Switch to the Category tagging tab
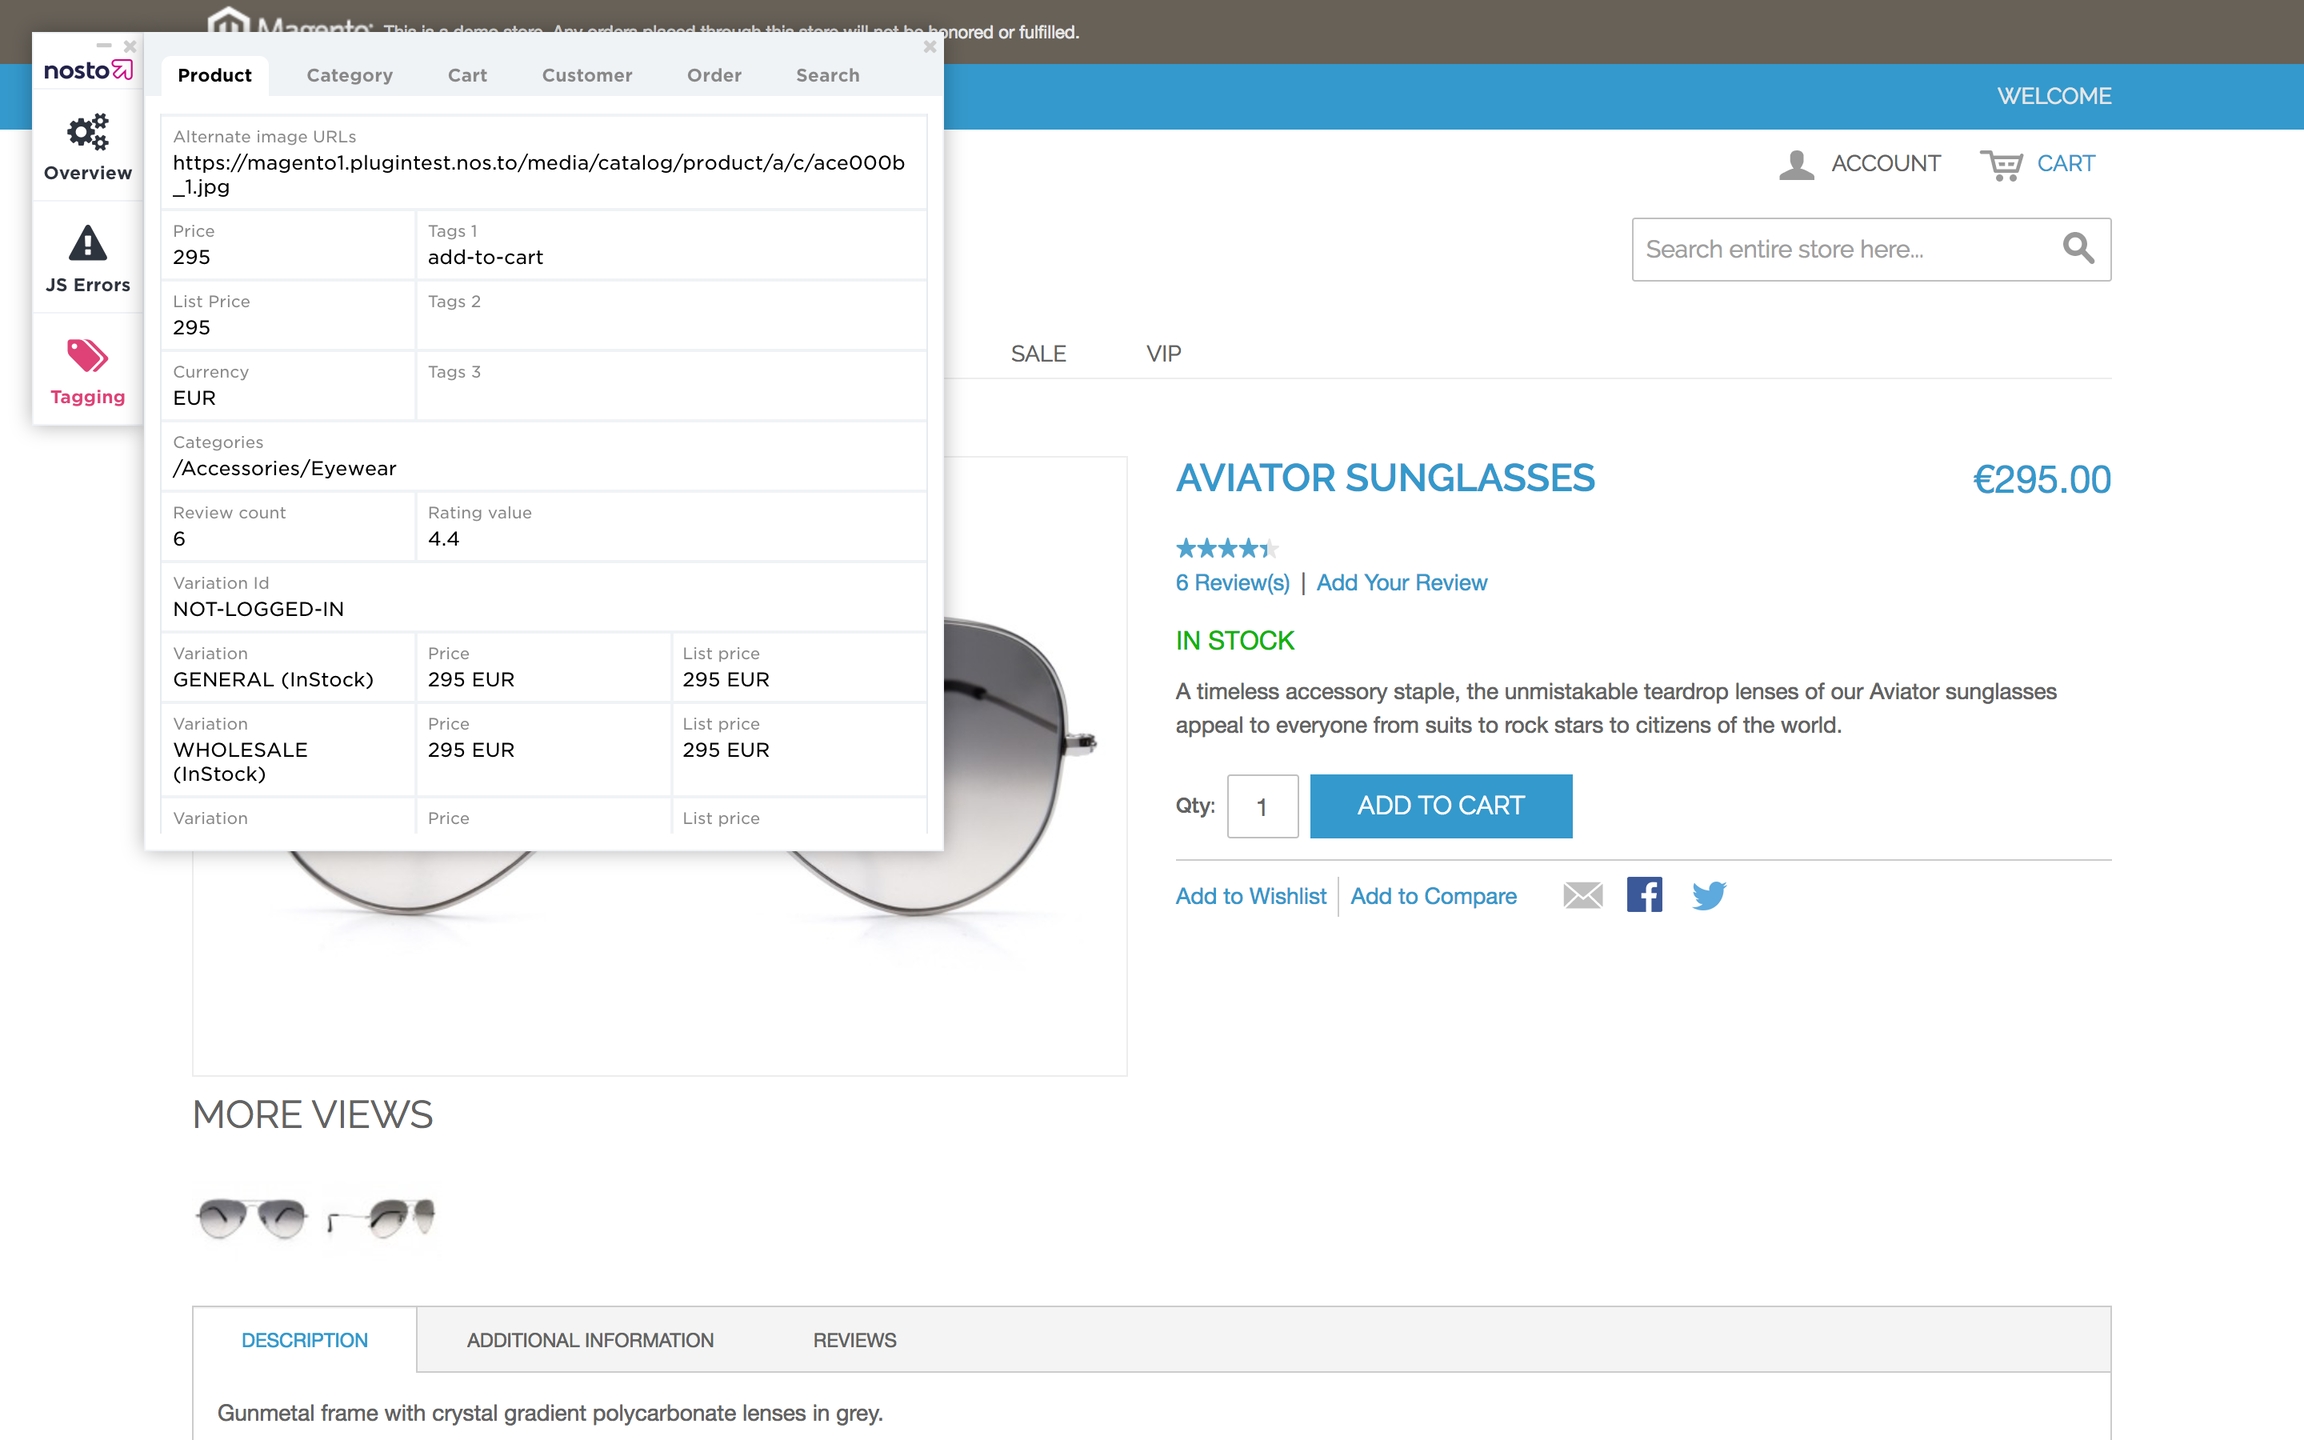This screenshot has height=1440, width=2304. pos(349,75)
